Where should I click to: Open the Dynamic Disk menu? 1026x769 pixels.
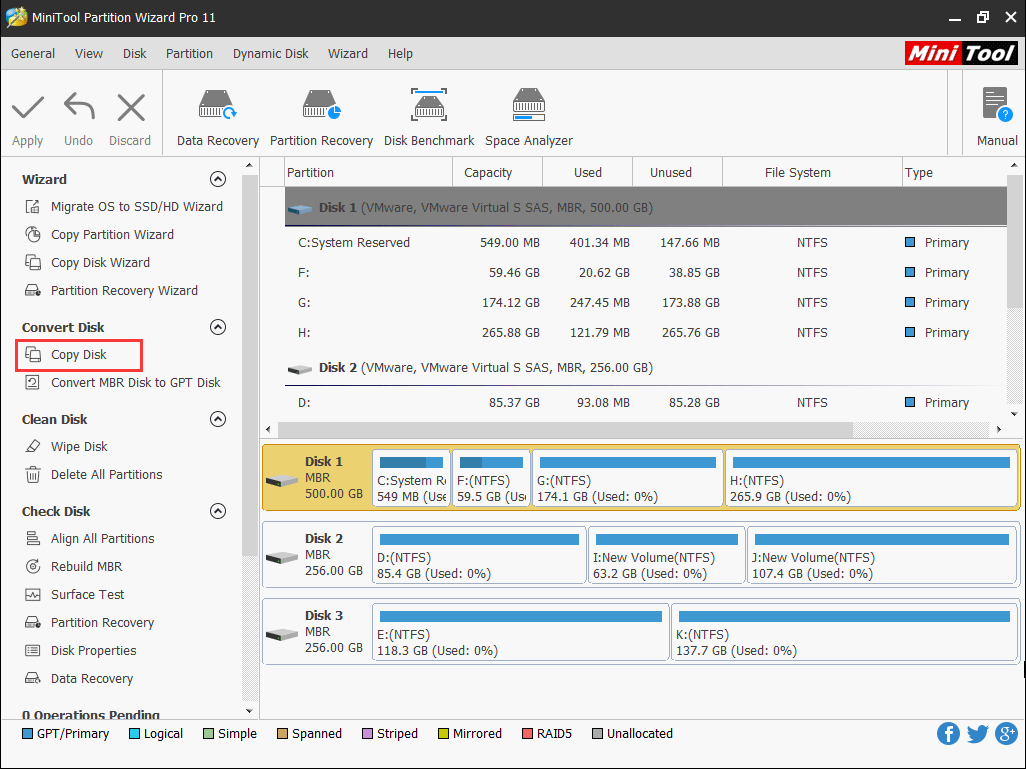270,54
